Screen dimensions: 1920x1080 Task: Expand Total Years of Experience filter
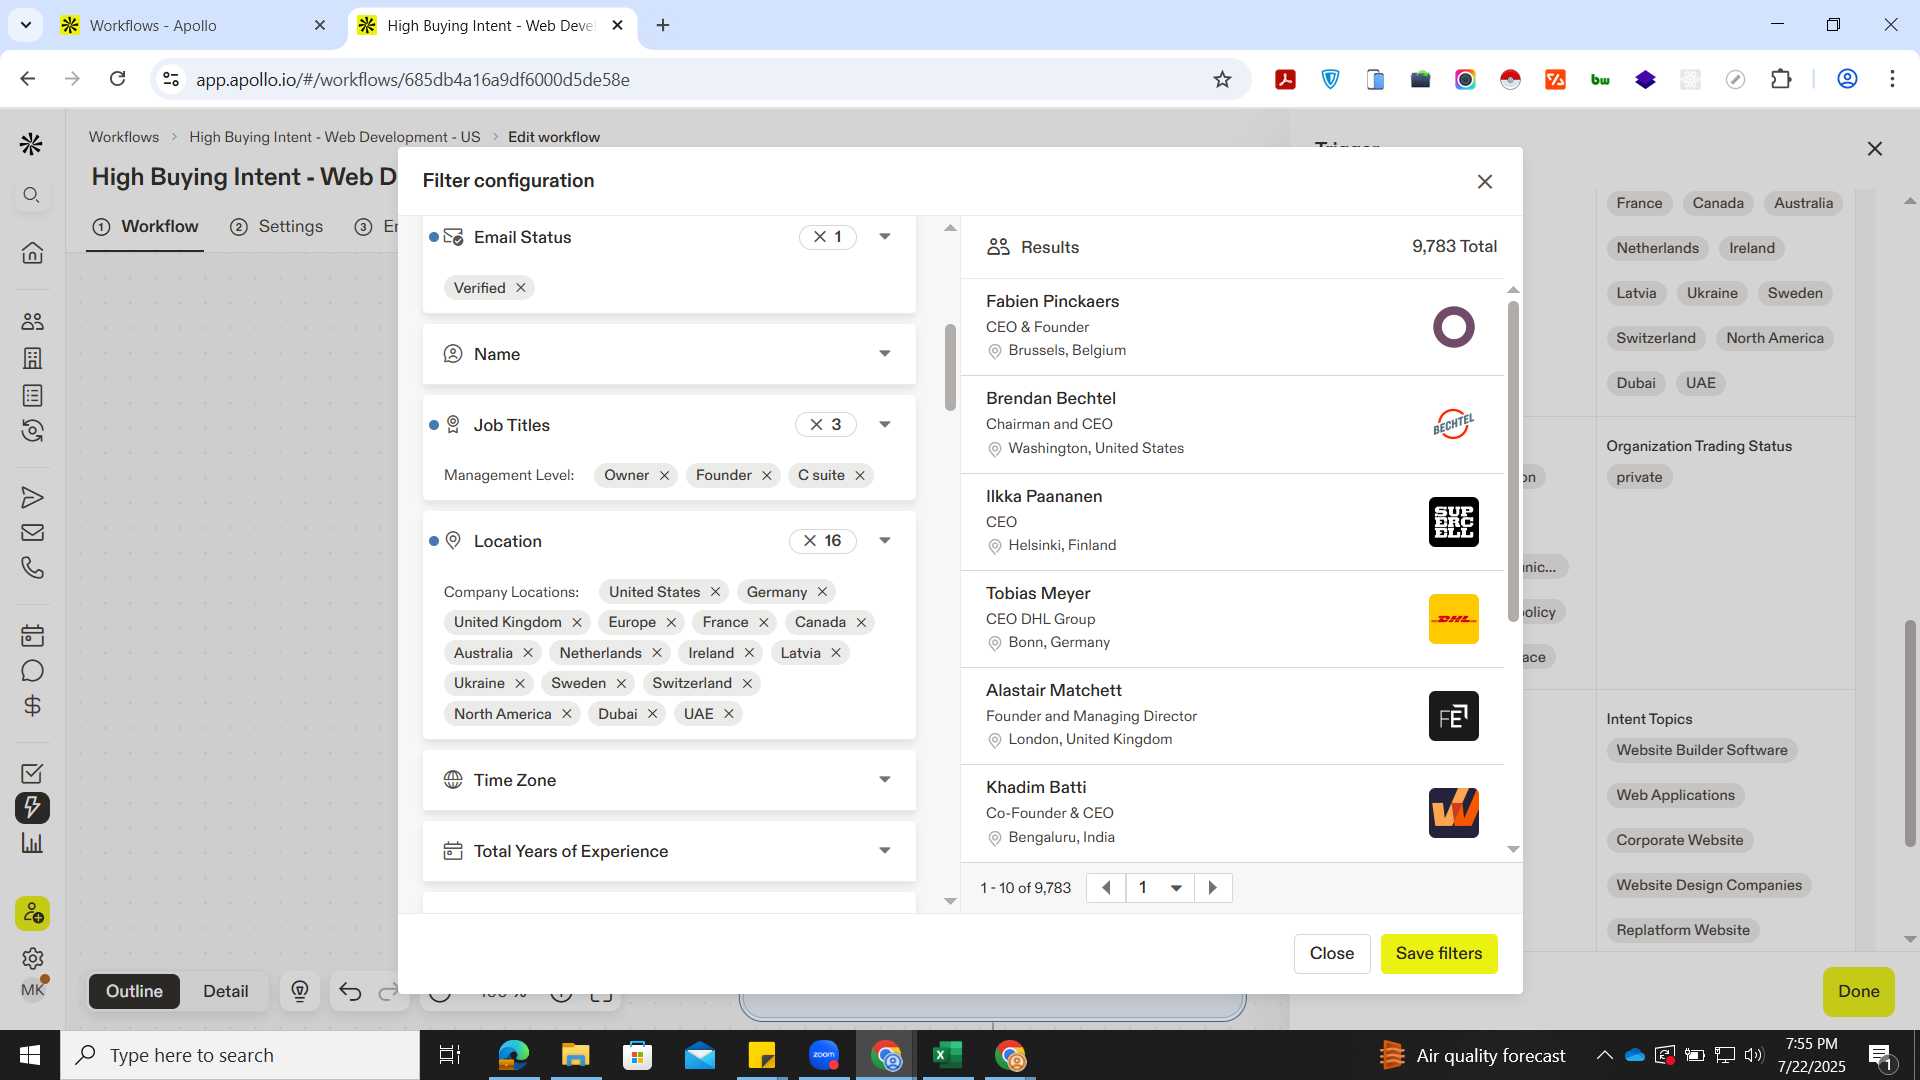(885, 851)
